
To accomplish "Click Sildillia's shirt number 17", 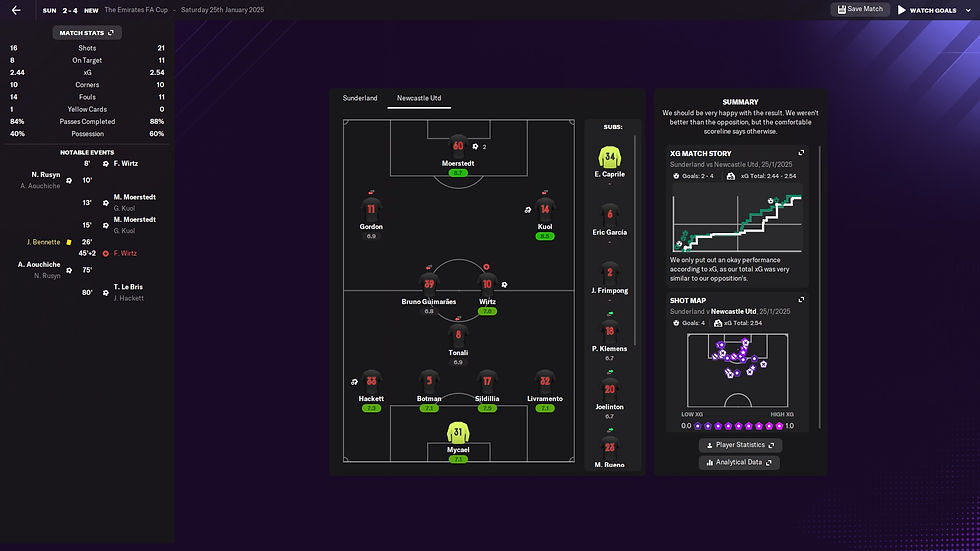I will [x=487, y=381].
